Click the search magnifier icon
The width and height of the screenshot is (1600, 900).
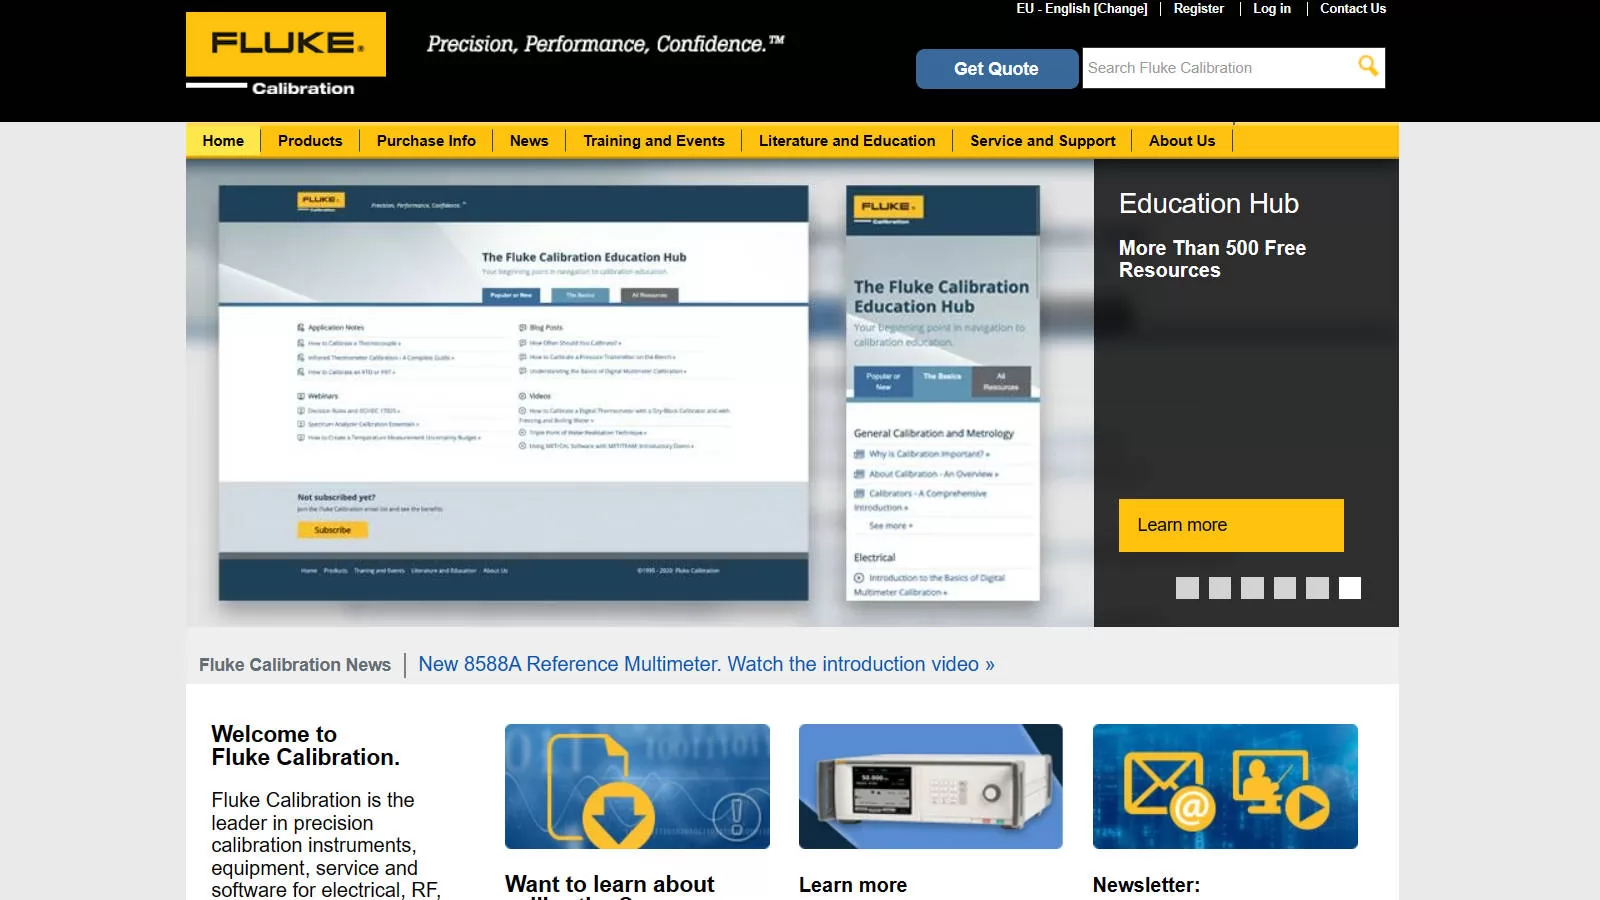click(x=1367, y=67)
